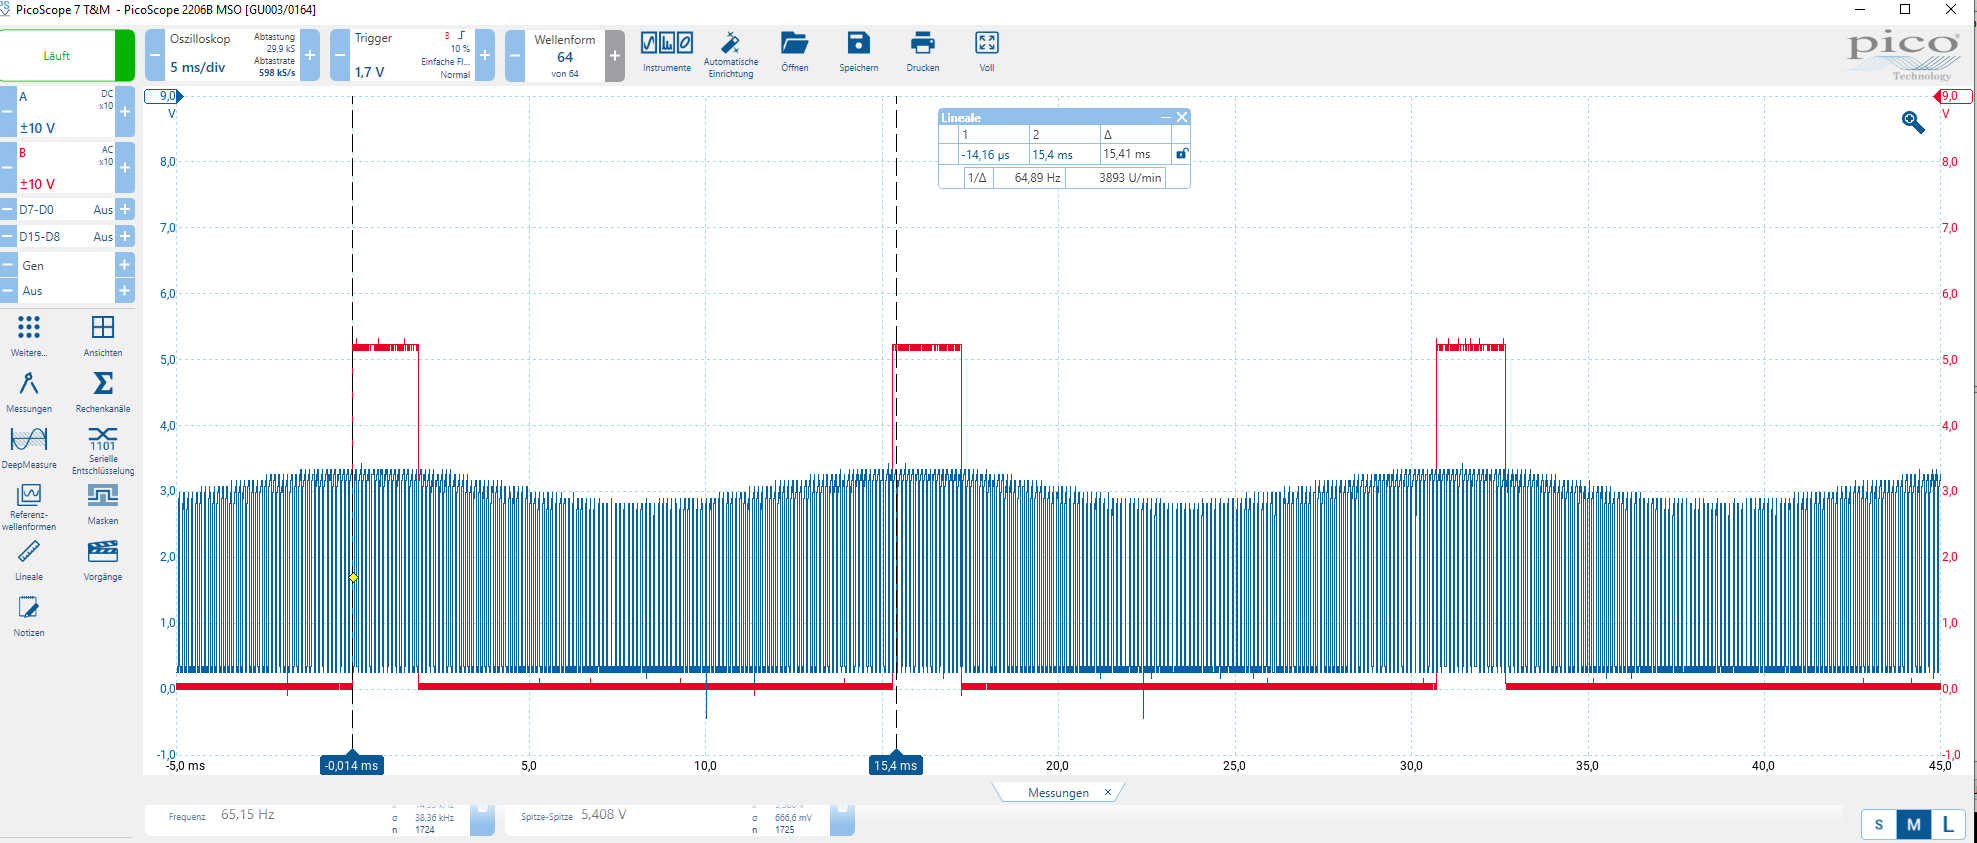Click the blue 9,0 voltage ruler handle
The image size is (1977, 843).
pos(164,96)
